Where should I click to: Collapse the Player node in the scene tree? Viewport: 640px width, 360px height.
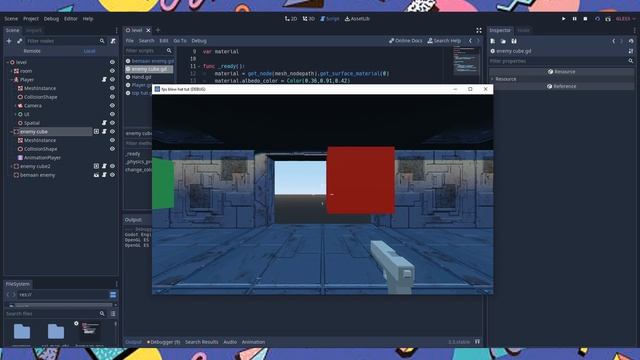point(11,80)
